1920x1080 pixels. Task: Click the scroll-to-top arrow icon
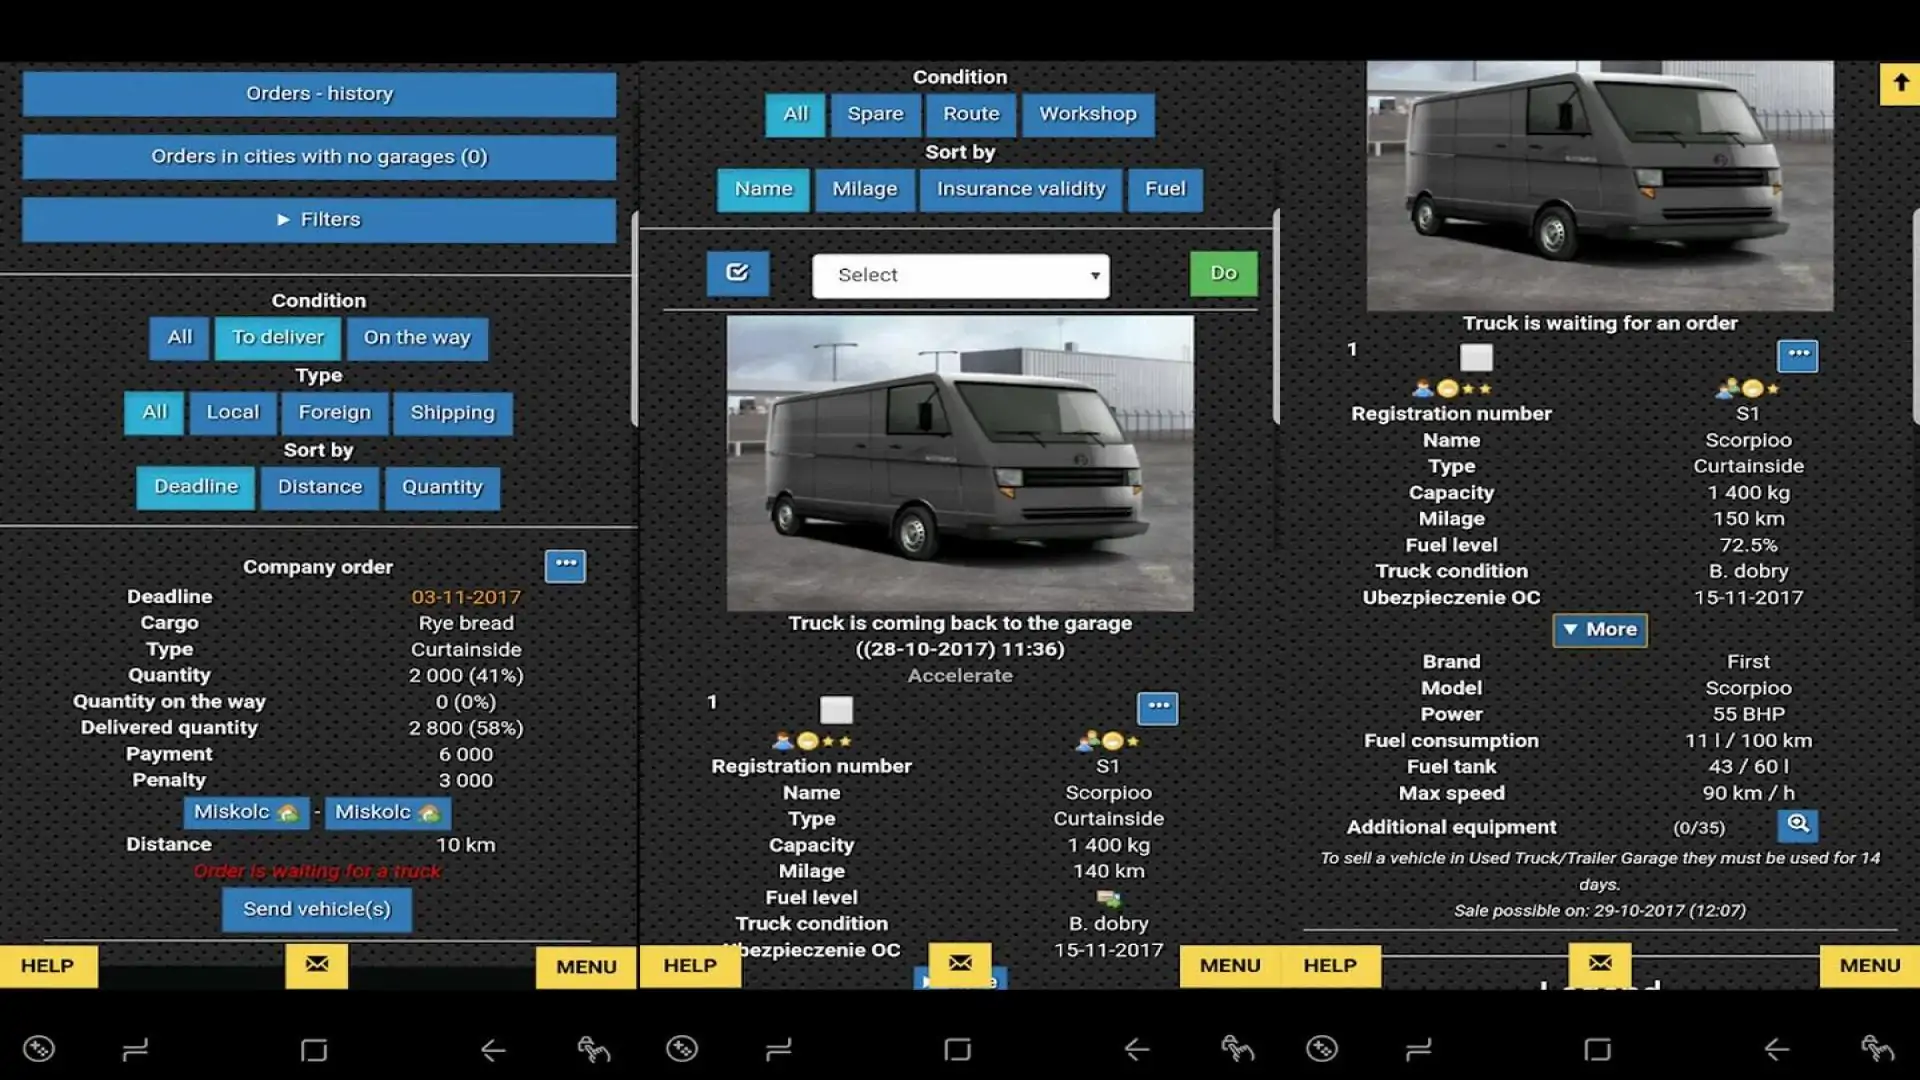pyautogui.click(x=1900, y=84)
